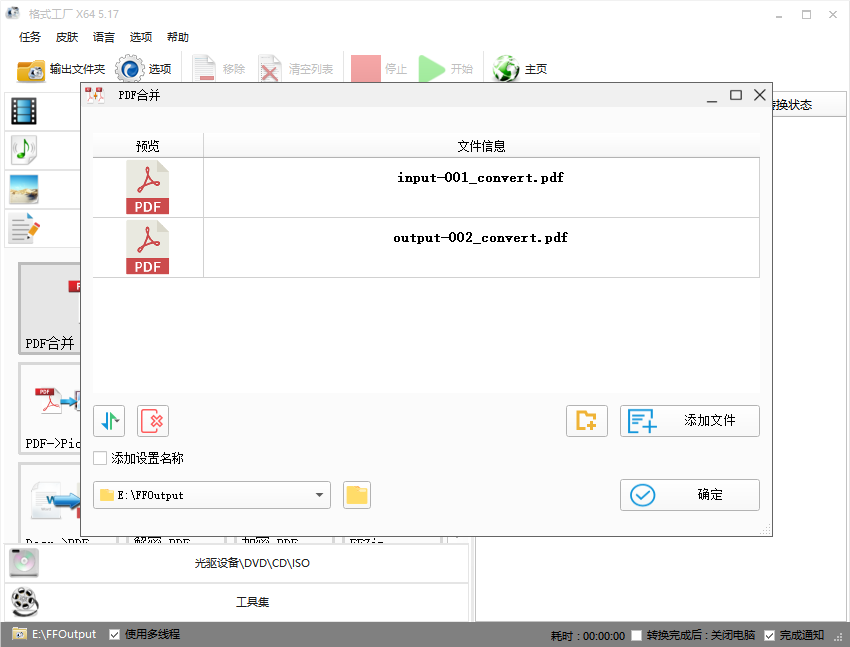Click the add folder icon in PDF merge dialog
The image size is (850, 647).
[587, 421]
